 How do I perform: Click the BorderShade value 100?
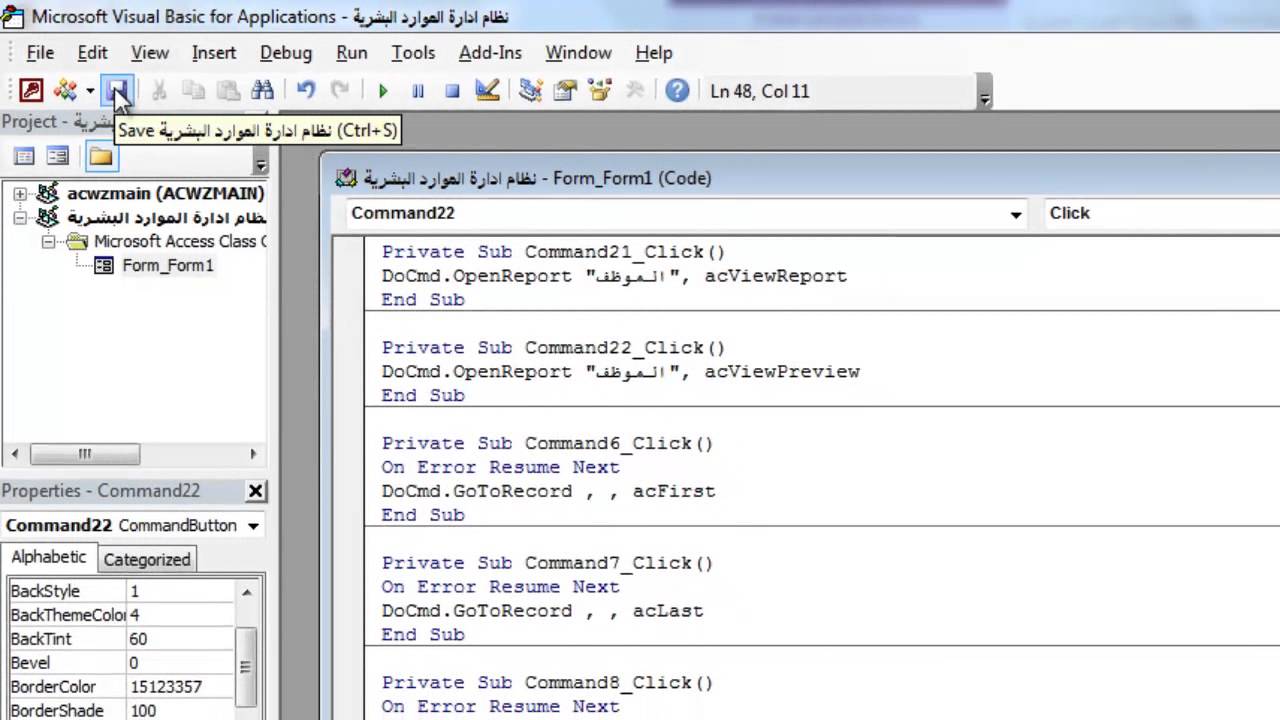point(180,711)
